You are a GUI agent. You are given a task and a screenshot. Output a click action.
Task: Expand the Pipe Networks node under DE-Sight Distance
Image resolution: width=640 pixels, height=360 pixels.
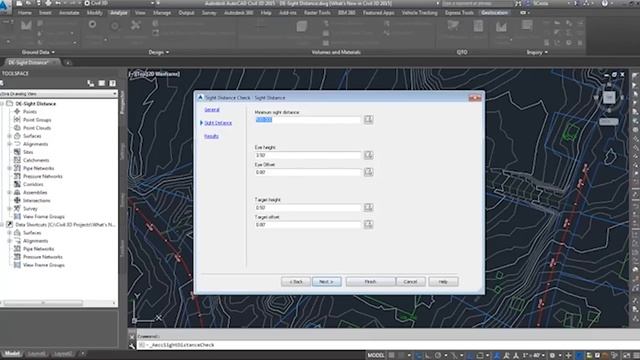tap(9, 168)
